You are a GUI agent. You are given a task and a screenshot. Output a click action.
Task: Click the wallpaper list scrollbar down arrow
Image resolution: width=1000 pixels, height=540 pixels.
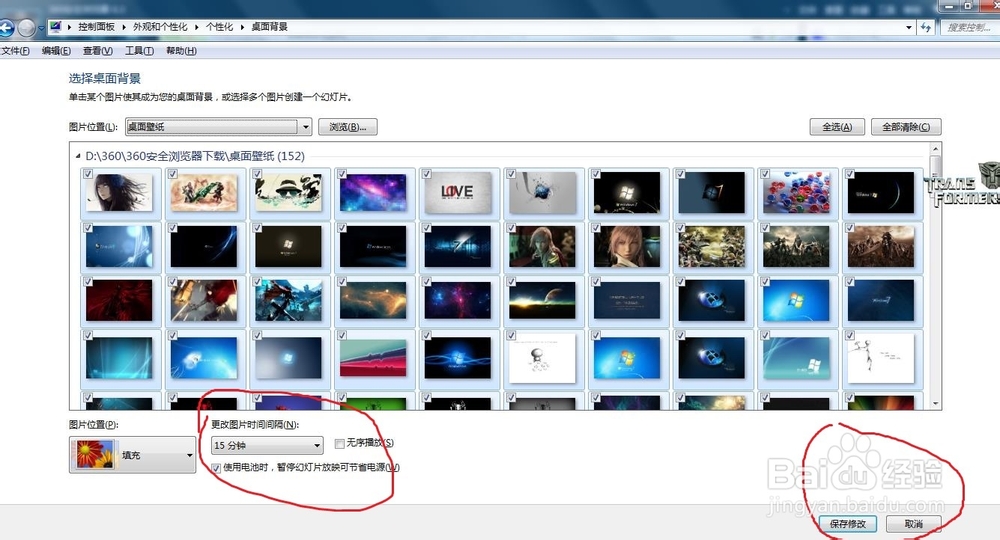936,404
